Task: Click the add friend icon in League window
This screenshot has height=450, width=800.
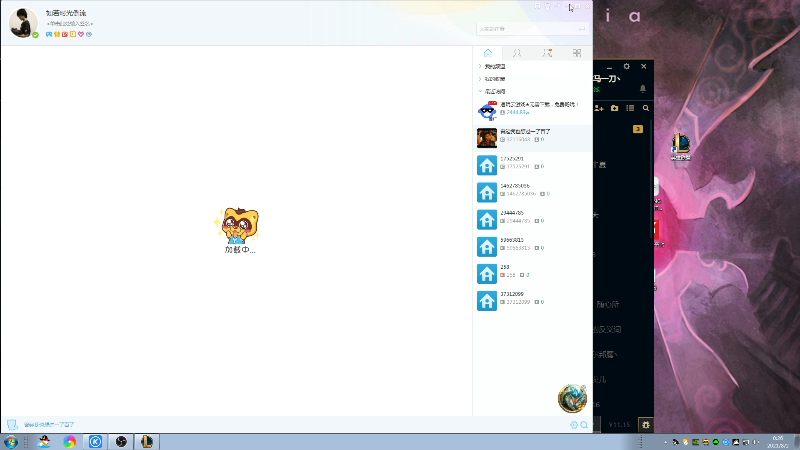Action: tap(599, 108)
